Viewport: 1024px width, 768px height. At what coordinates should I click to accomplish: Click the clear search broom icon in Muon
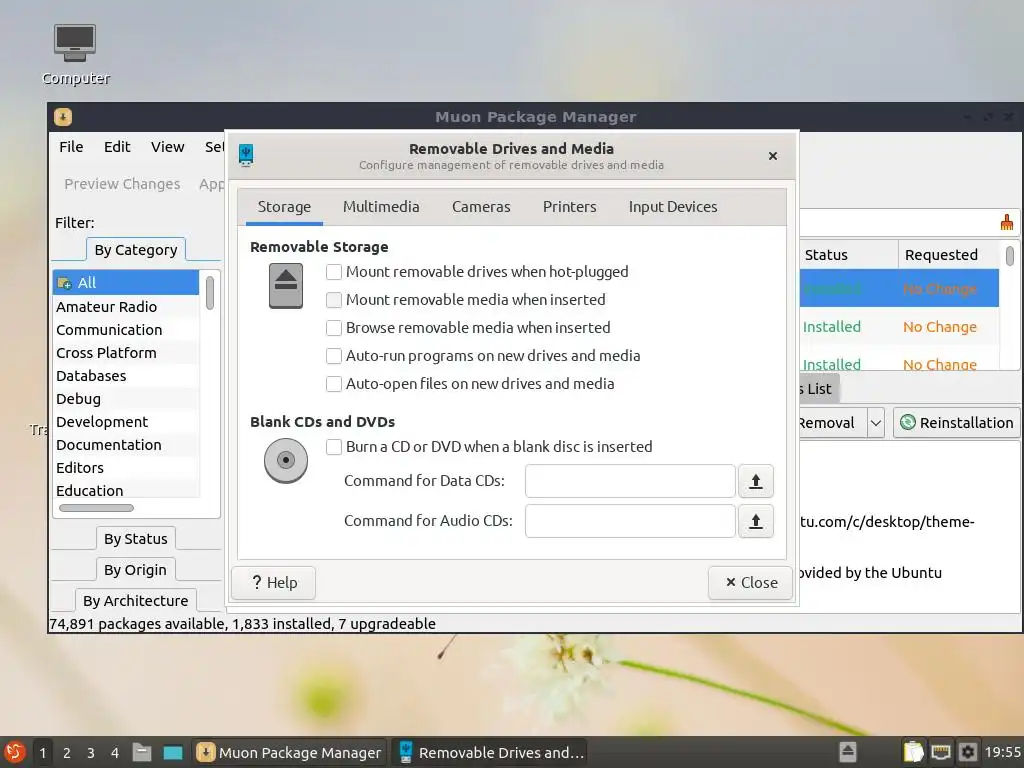pos(1006,223)
